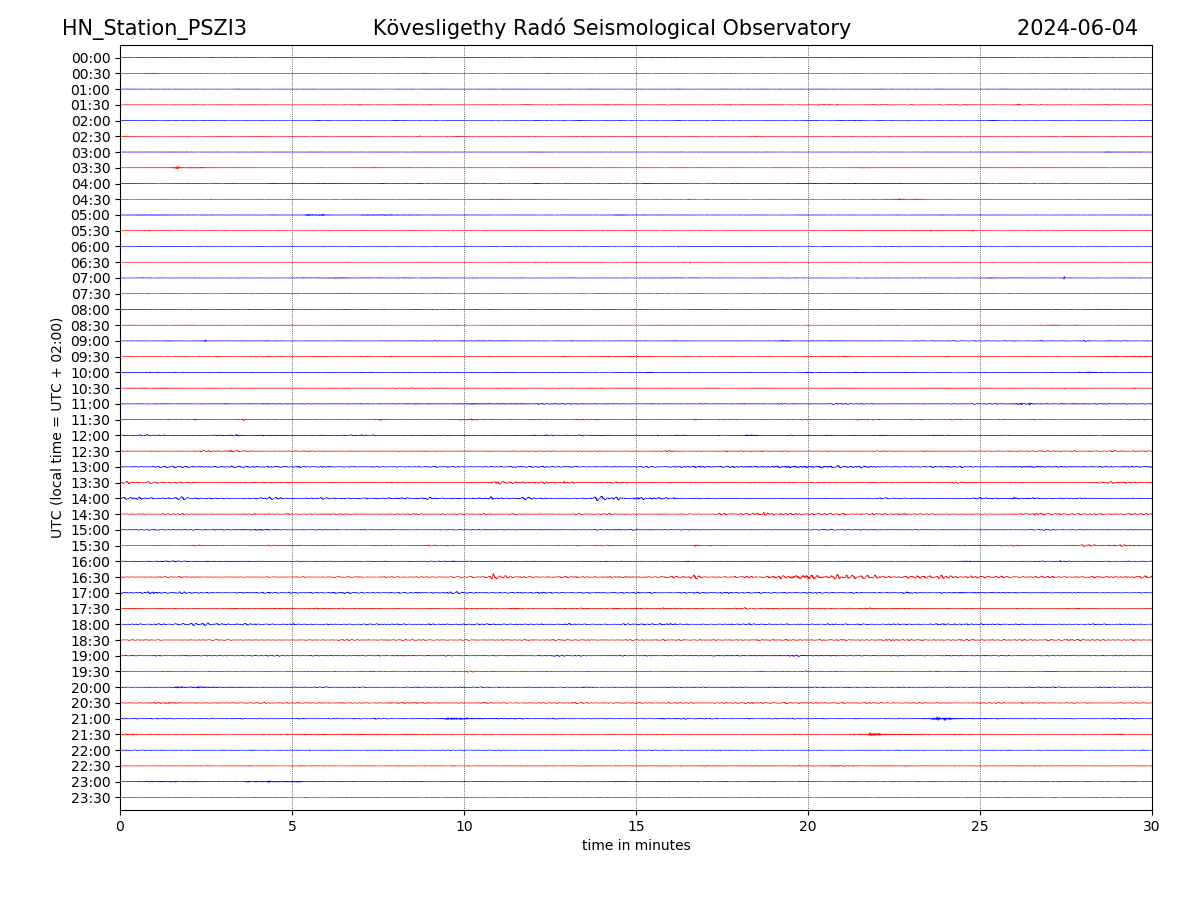Click the 12:00 time row label
The image size is (1200, 900).
click(90, 436)
